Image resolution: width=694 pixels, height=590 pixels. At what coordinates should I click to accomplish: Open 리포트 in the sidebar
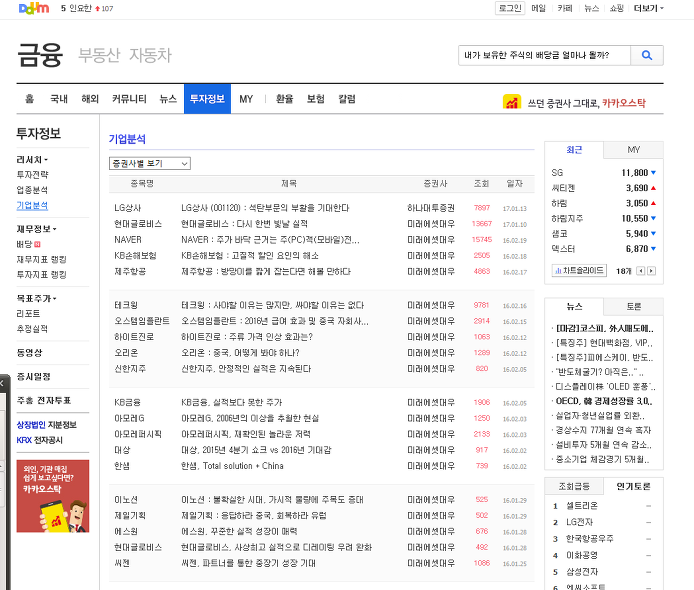[28, 313]
